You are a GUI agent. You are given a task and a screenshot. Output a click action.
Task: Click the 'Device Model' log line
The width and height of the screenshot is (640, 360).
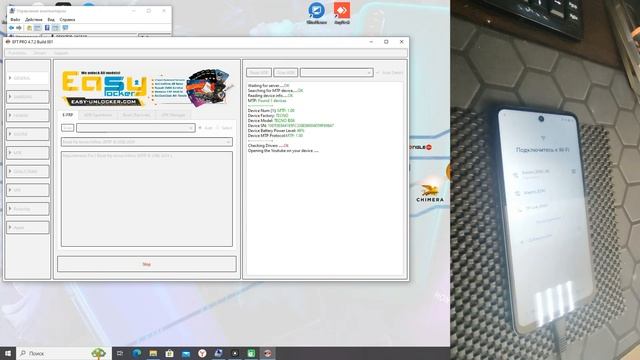point(271,121)
